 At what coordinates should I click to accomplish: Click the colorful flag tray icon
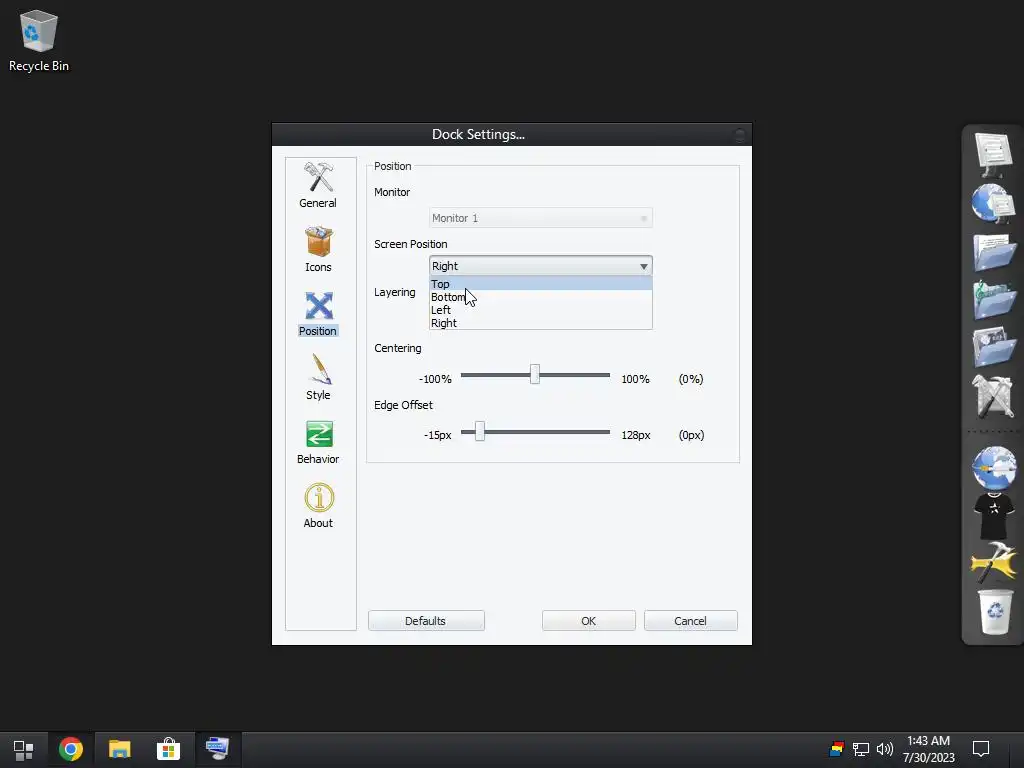click(837, 749)
